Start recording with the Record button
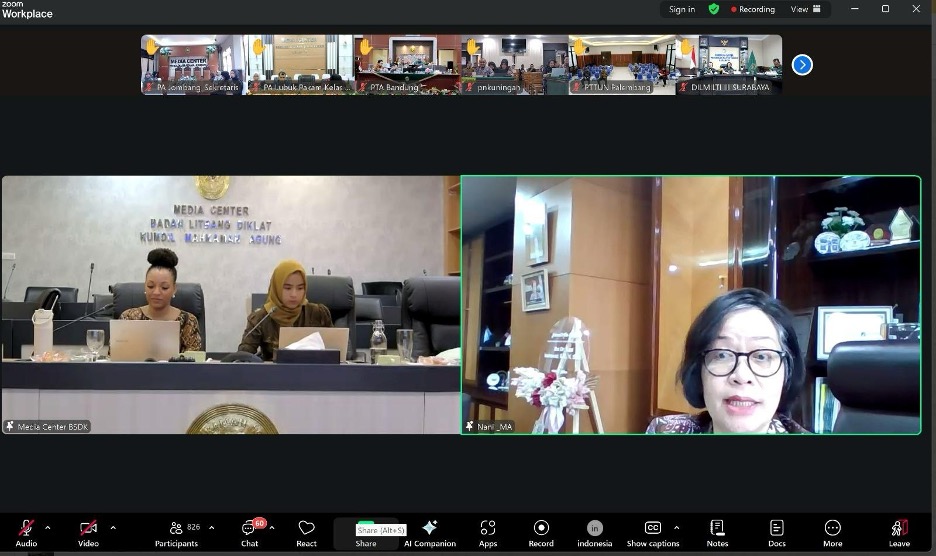936x556 pixels. 541,533
